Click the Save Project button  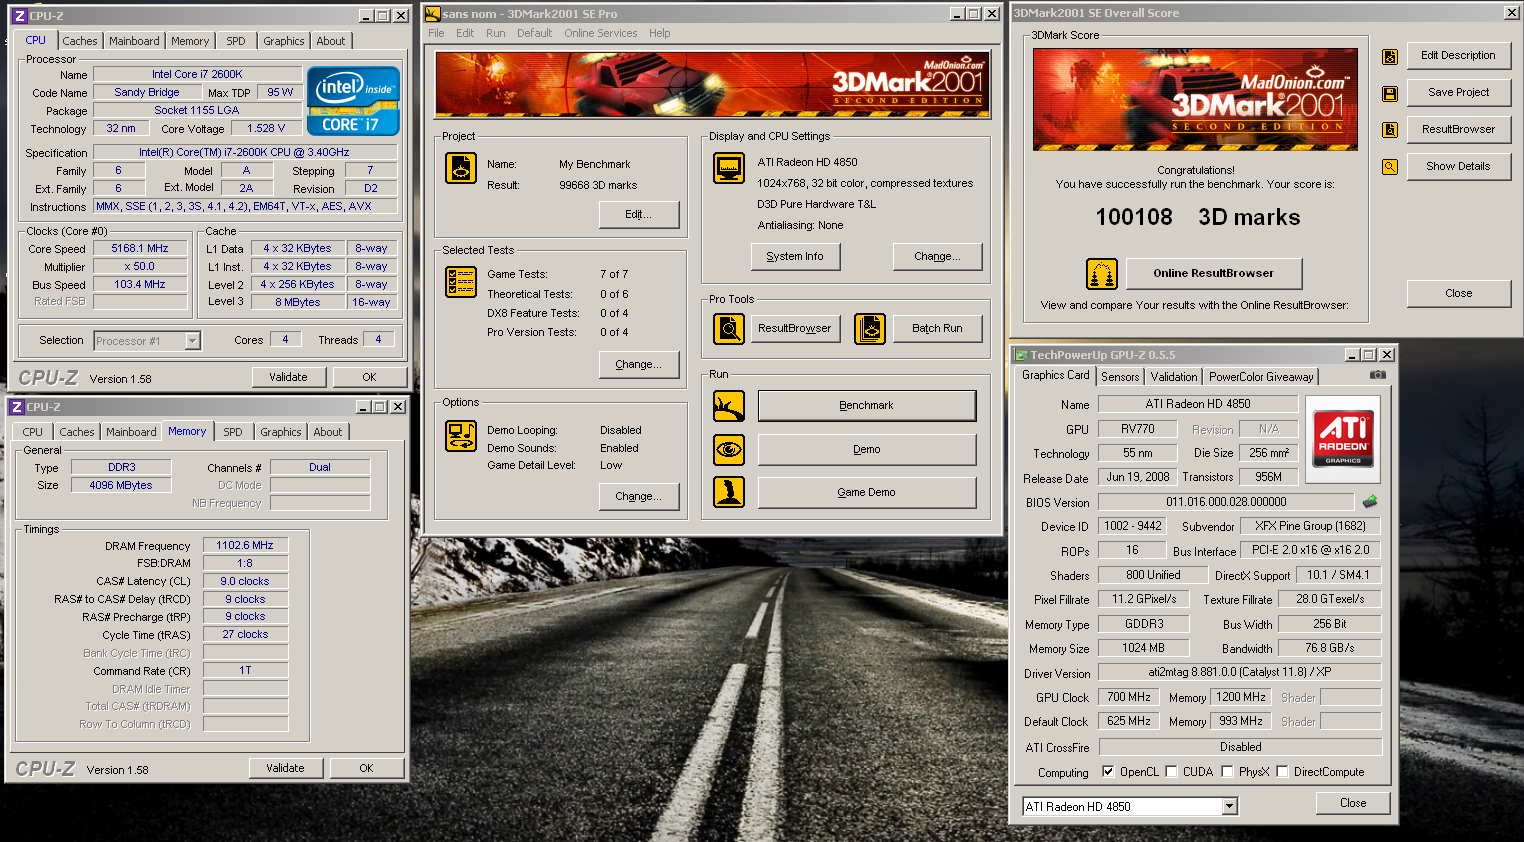coord(1458,92)
